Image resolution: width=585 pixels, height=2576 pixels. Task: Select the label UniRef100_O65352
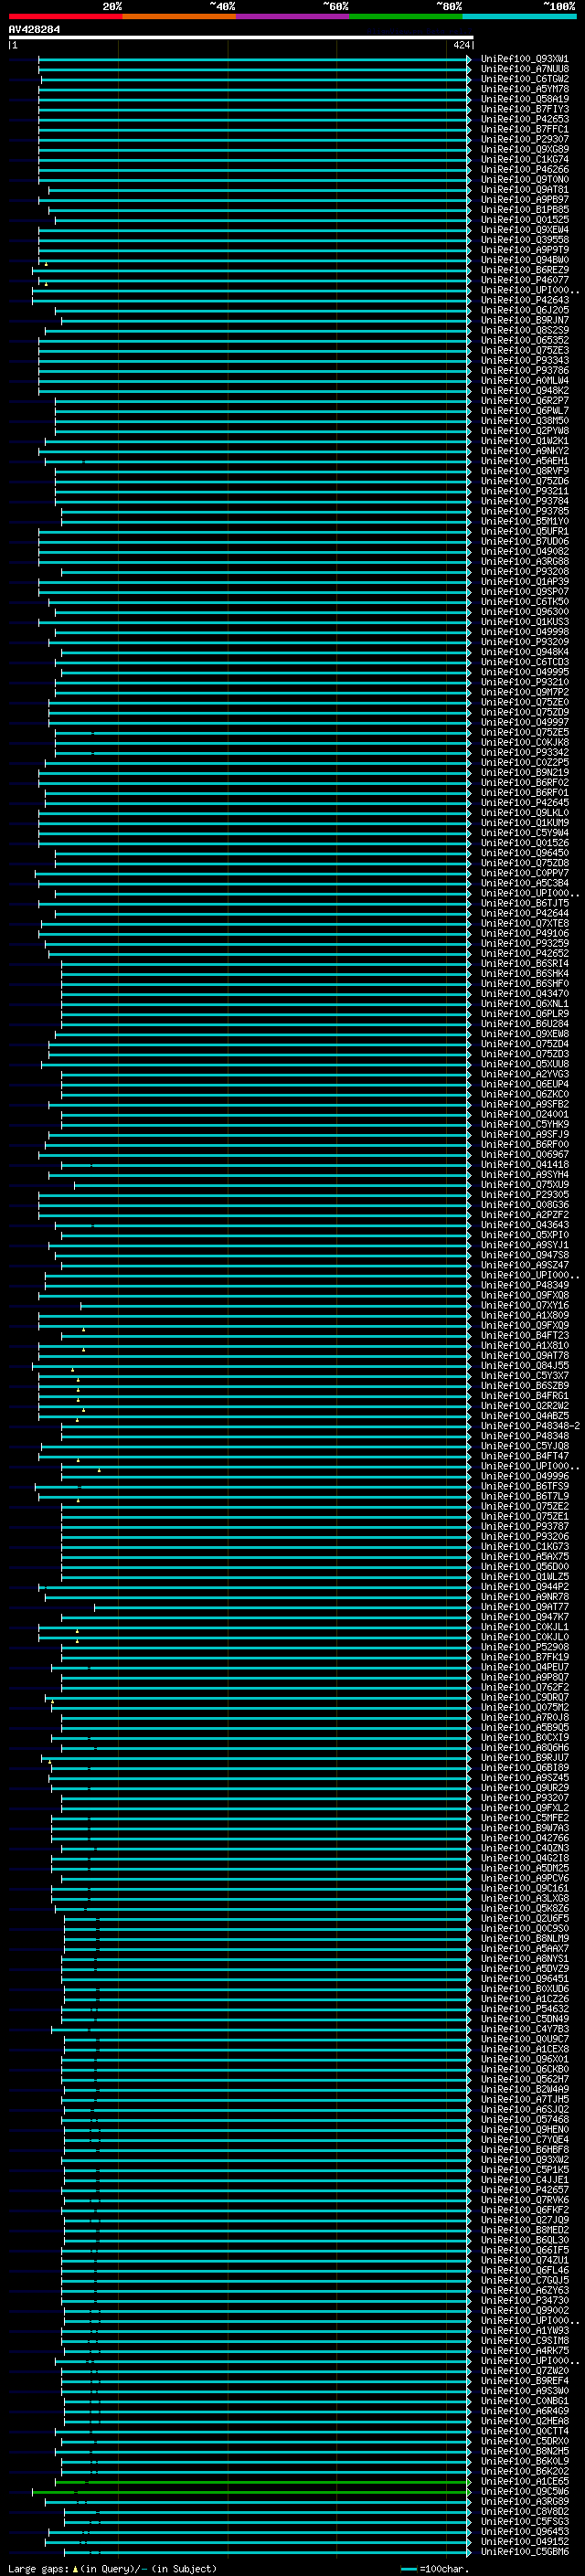click(x=525, y=340)
